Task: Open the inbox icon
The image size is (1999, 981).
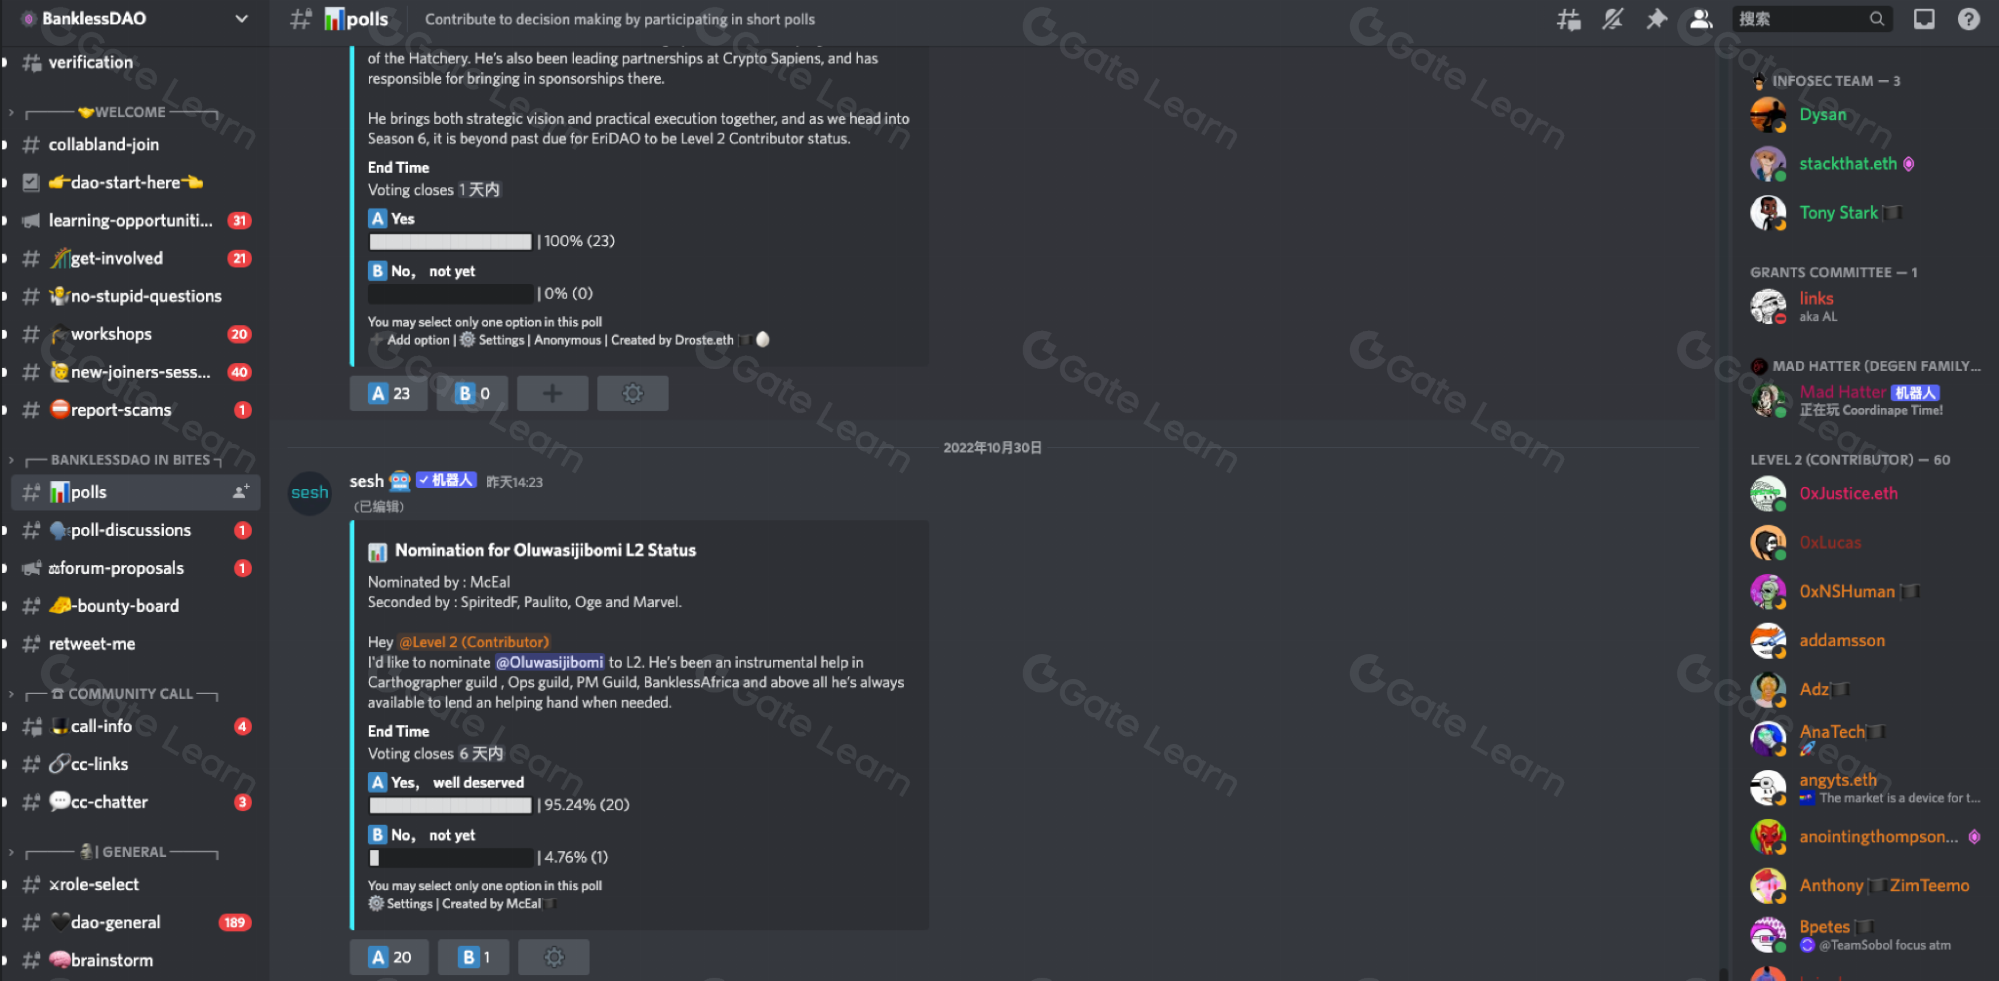Action: pyautogui.click(x=1924, y=19)
